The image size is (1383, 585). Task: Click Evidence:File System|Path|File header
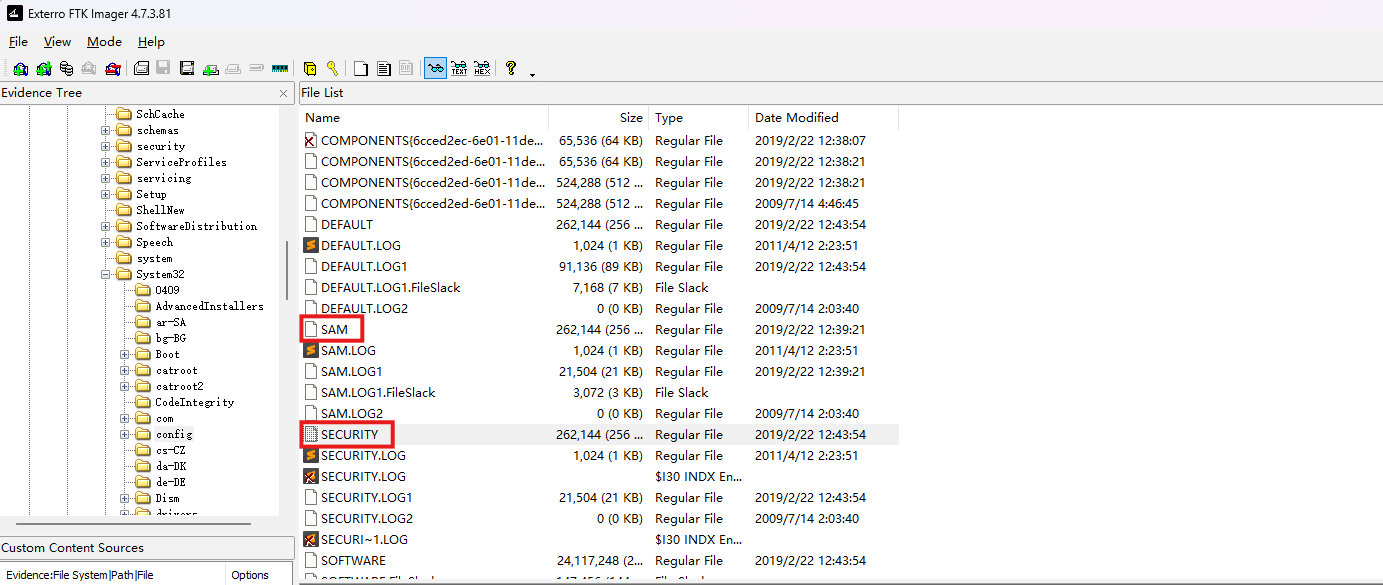coord(113,575)
